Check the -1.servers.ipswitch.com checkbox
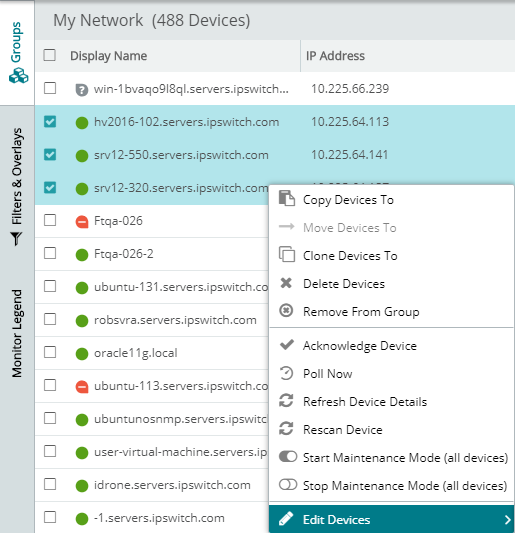 50,517
